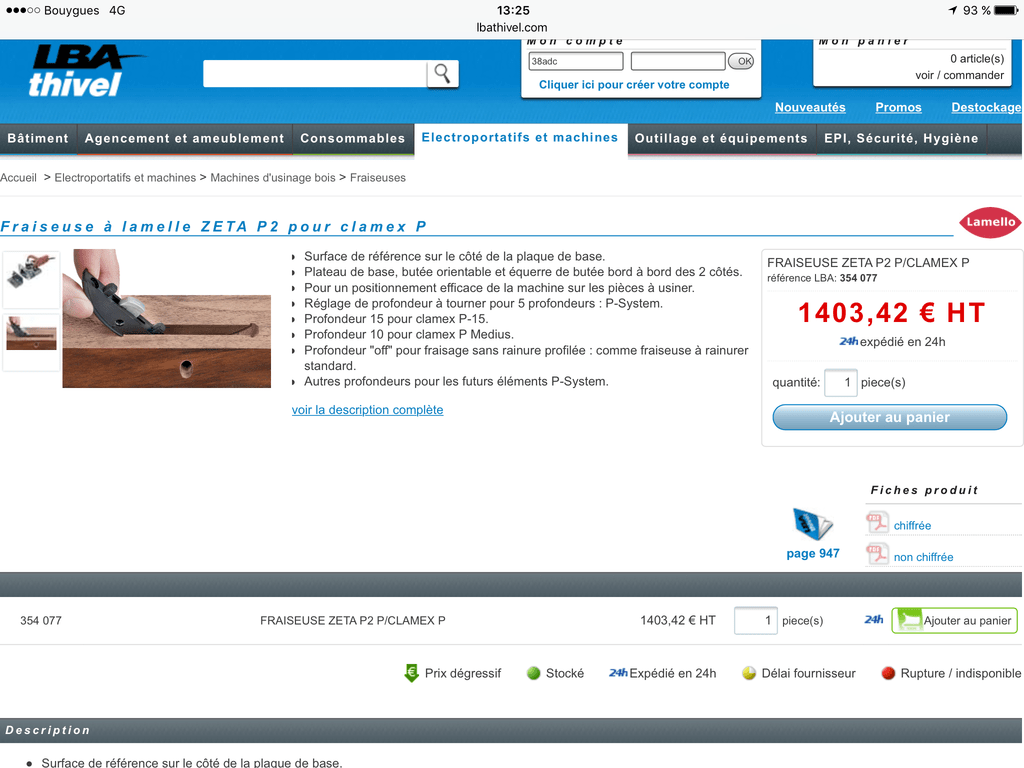Click the red Rupture / indisponible dot
The image size is (1024, 768).
tap(888, 673)
